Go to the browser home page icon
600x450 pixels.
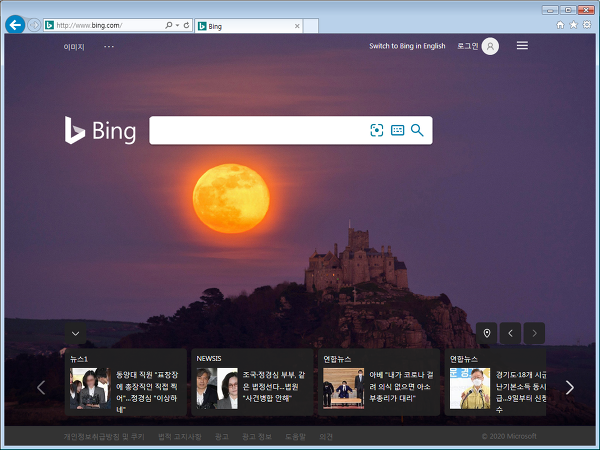[x=560, y=25]
